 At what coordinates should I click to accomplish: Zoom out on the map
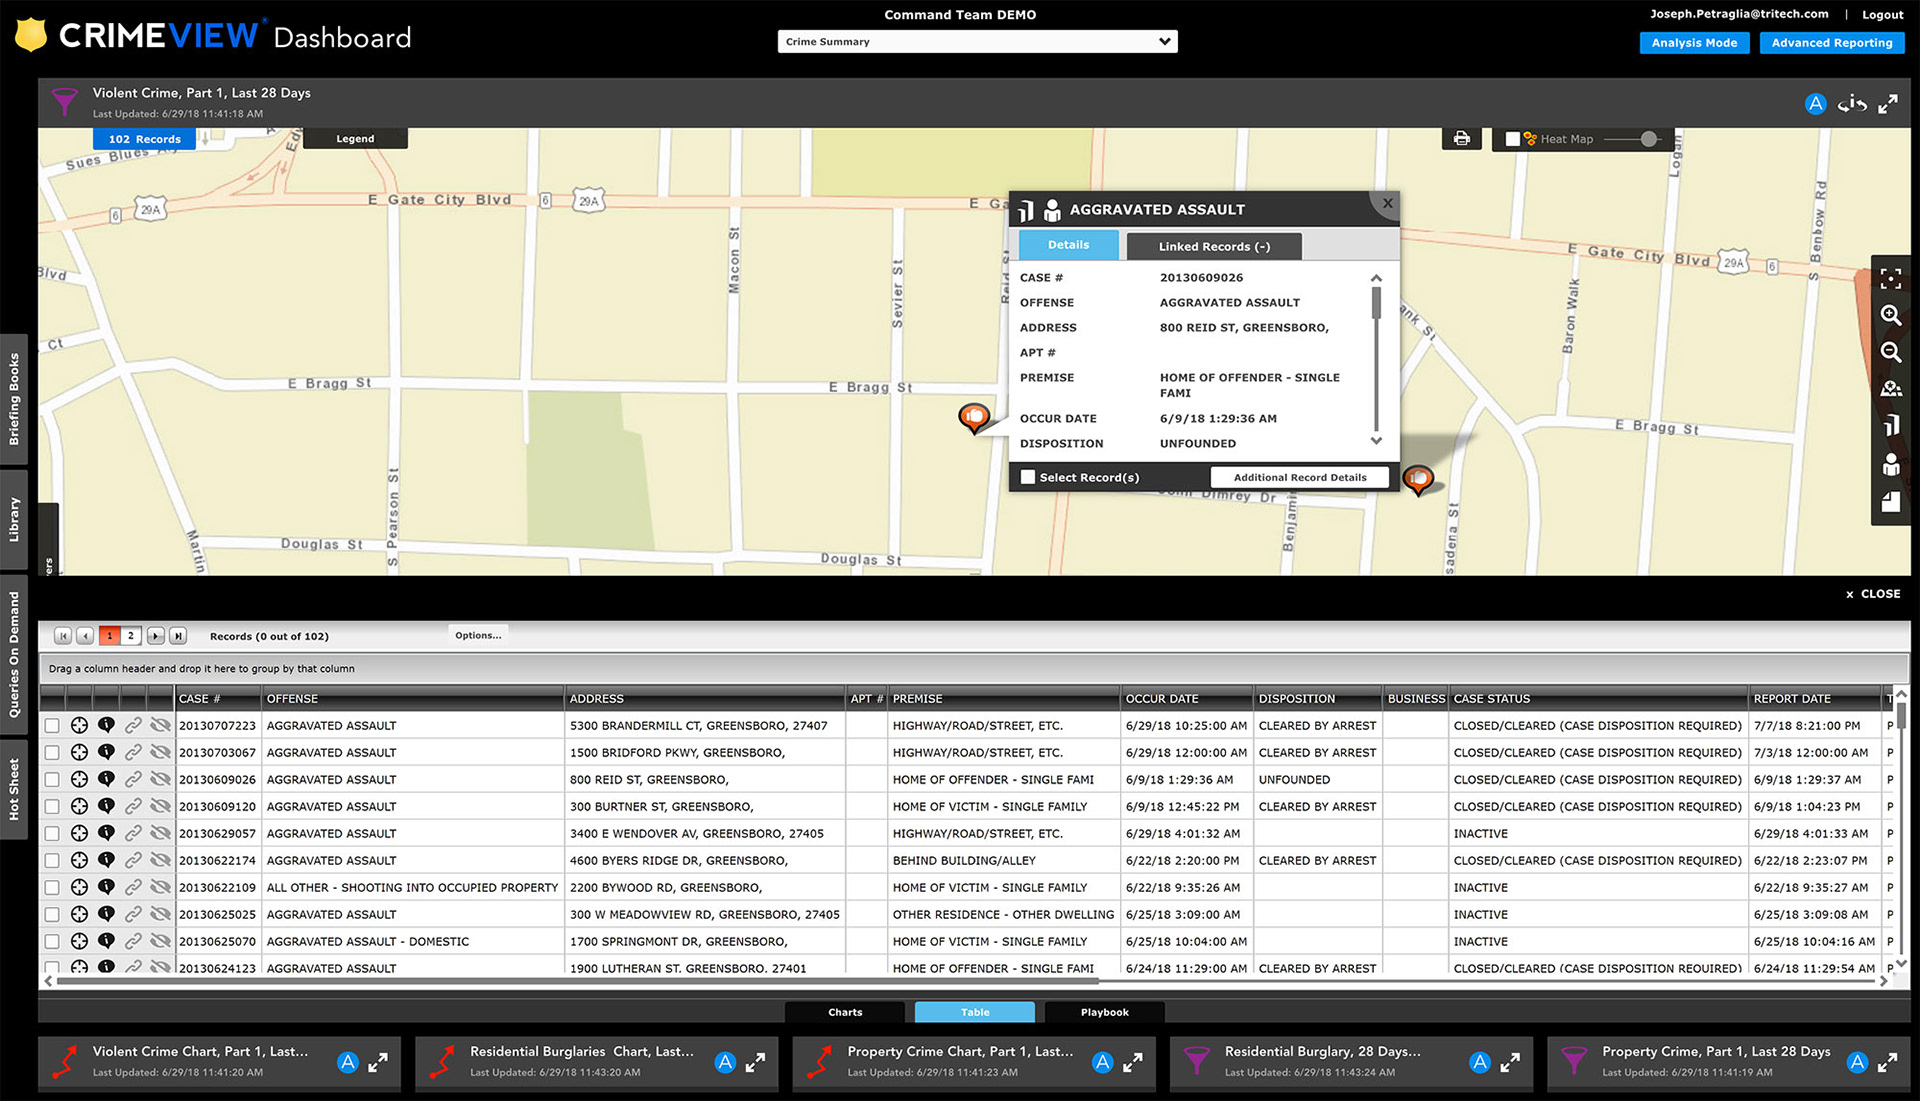(1890, 352)
